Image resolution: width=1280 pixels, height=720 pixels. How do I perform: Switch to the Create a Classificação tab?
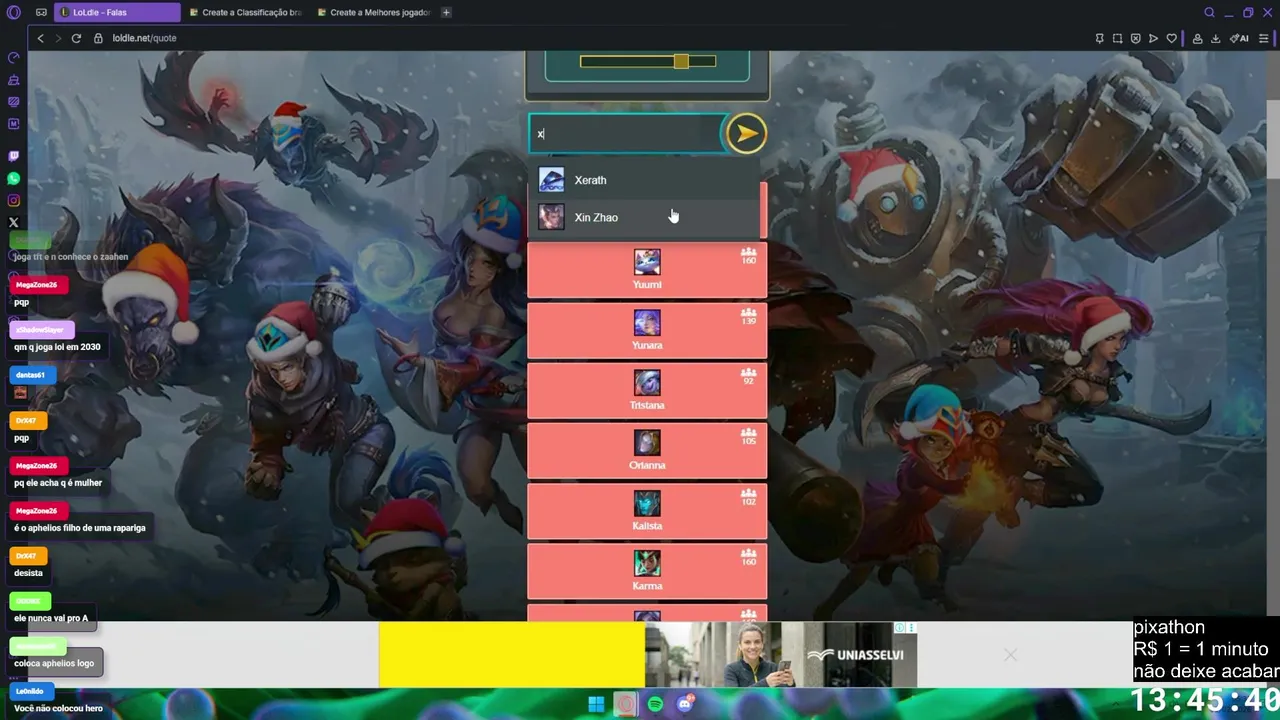[245, 13]
